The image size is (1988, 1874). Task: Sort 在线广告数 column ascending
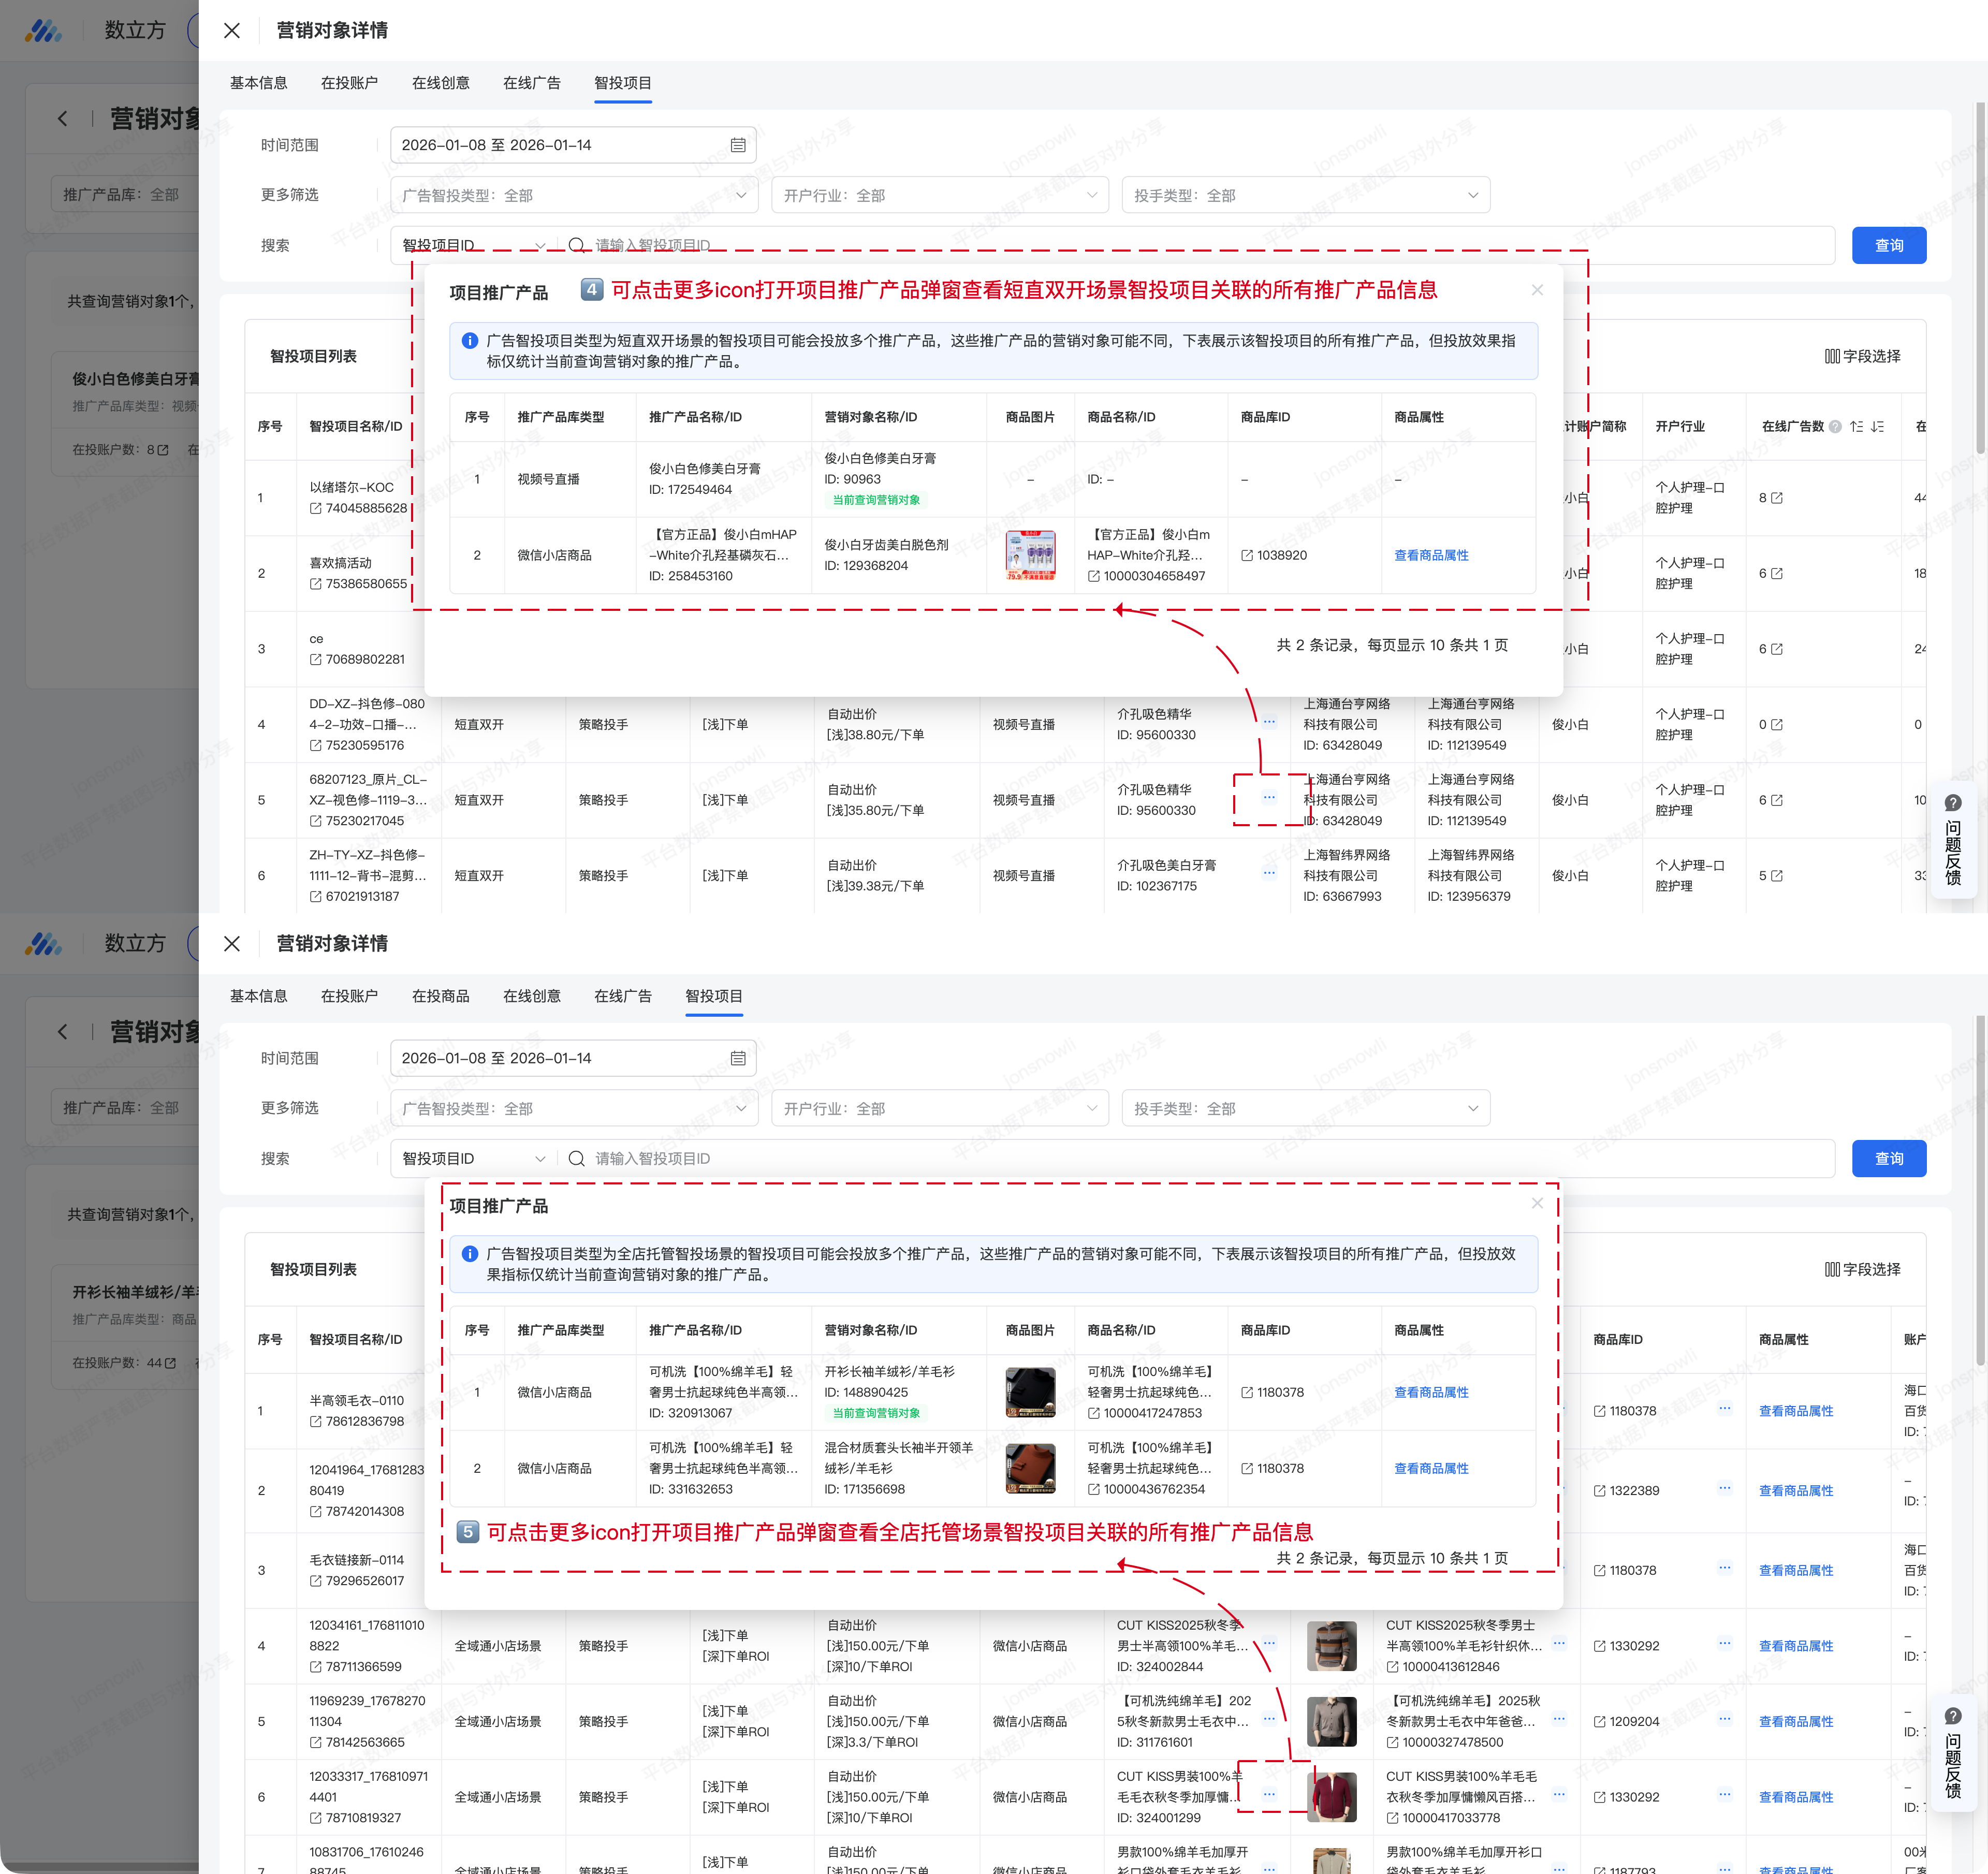click(1856, 427)
